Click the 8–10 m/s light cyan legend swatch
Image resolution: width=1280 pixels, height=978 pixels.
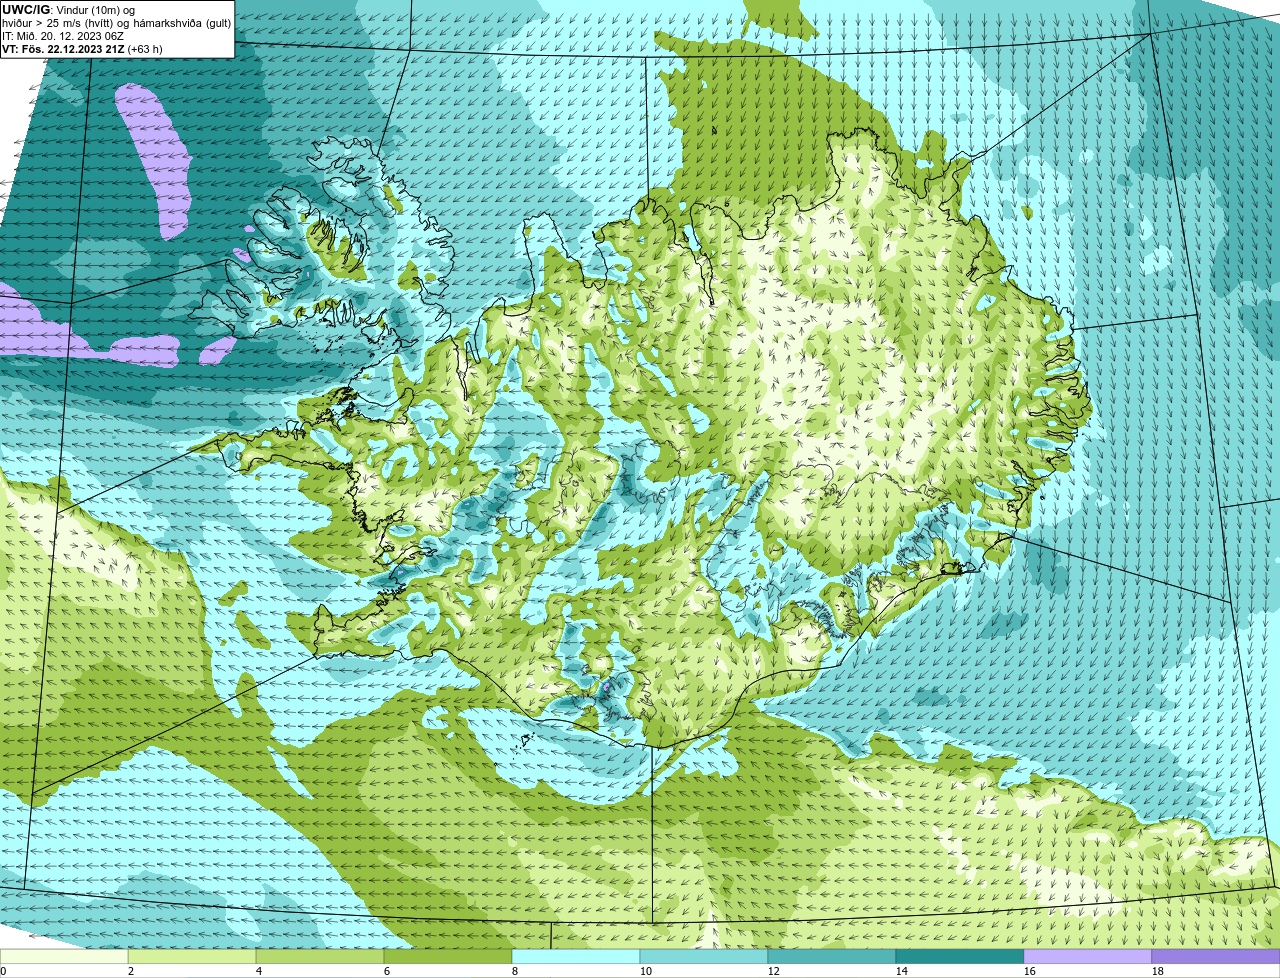pyautogui.click(x=576, y=957)
